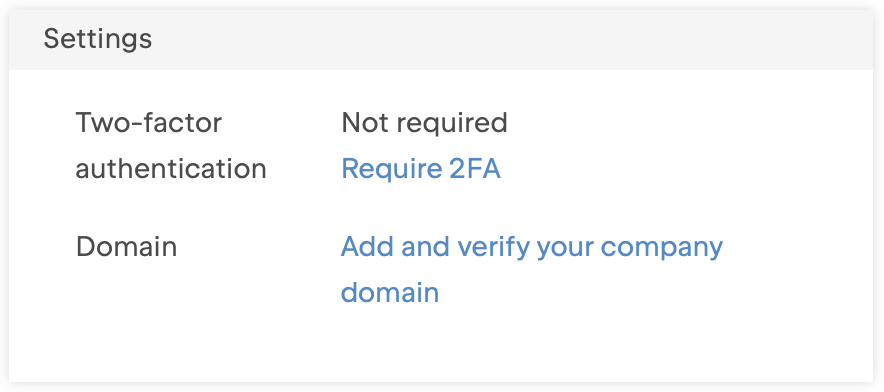
Task: Click Add and verify your company text
Action: click(x=532, y=247)
